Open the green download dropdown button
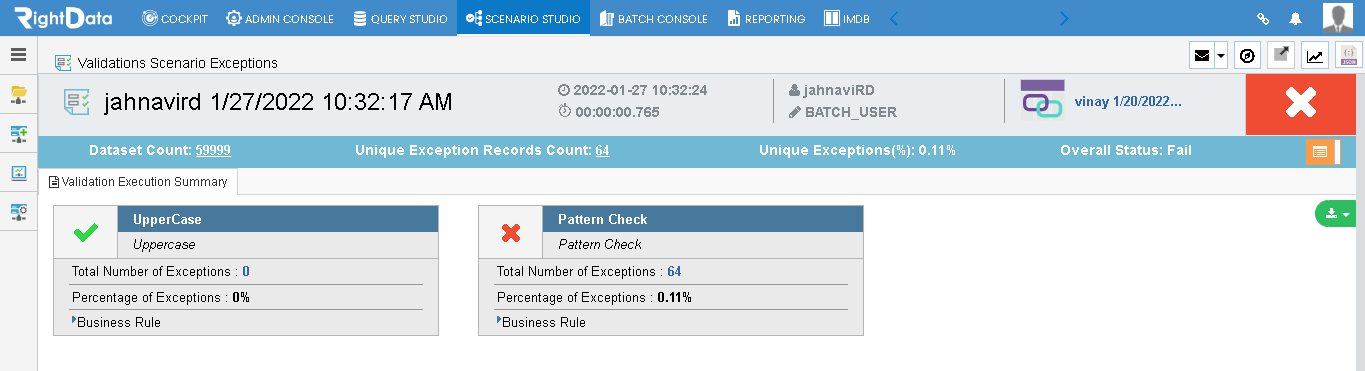 click(1336, 213)
